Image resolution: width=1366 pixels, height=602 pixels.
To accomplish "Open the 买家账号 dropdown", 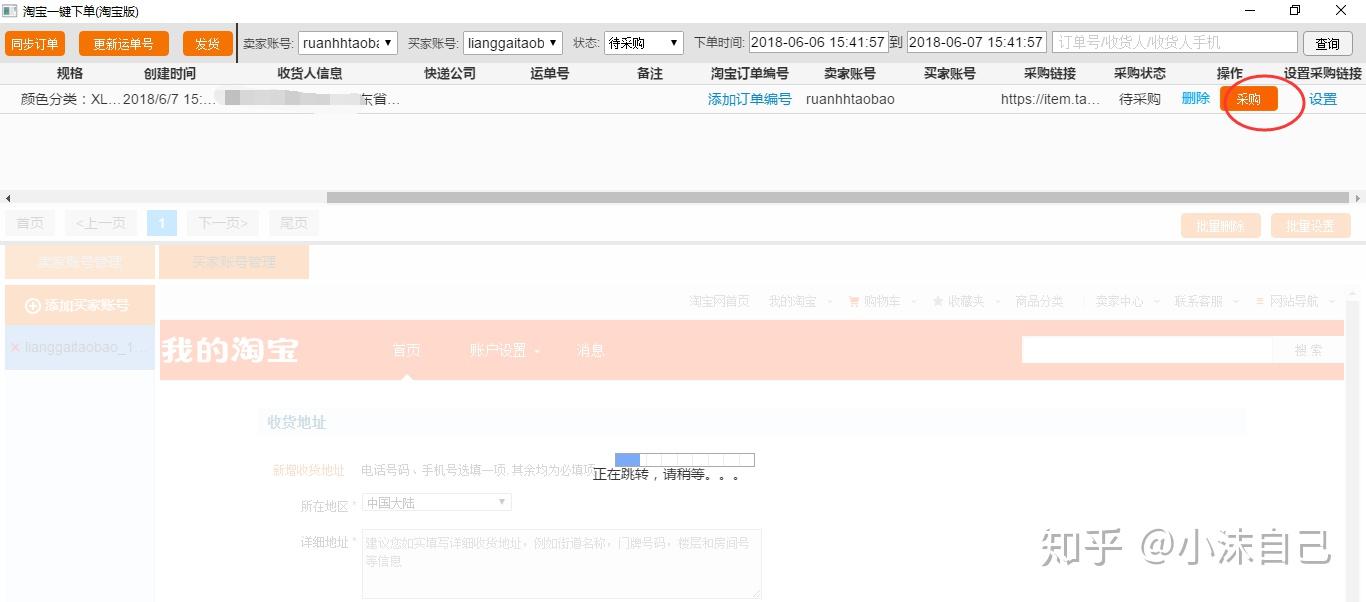I will point(513,43).
